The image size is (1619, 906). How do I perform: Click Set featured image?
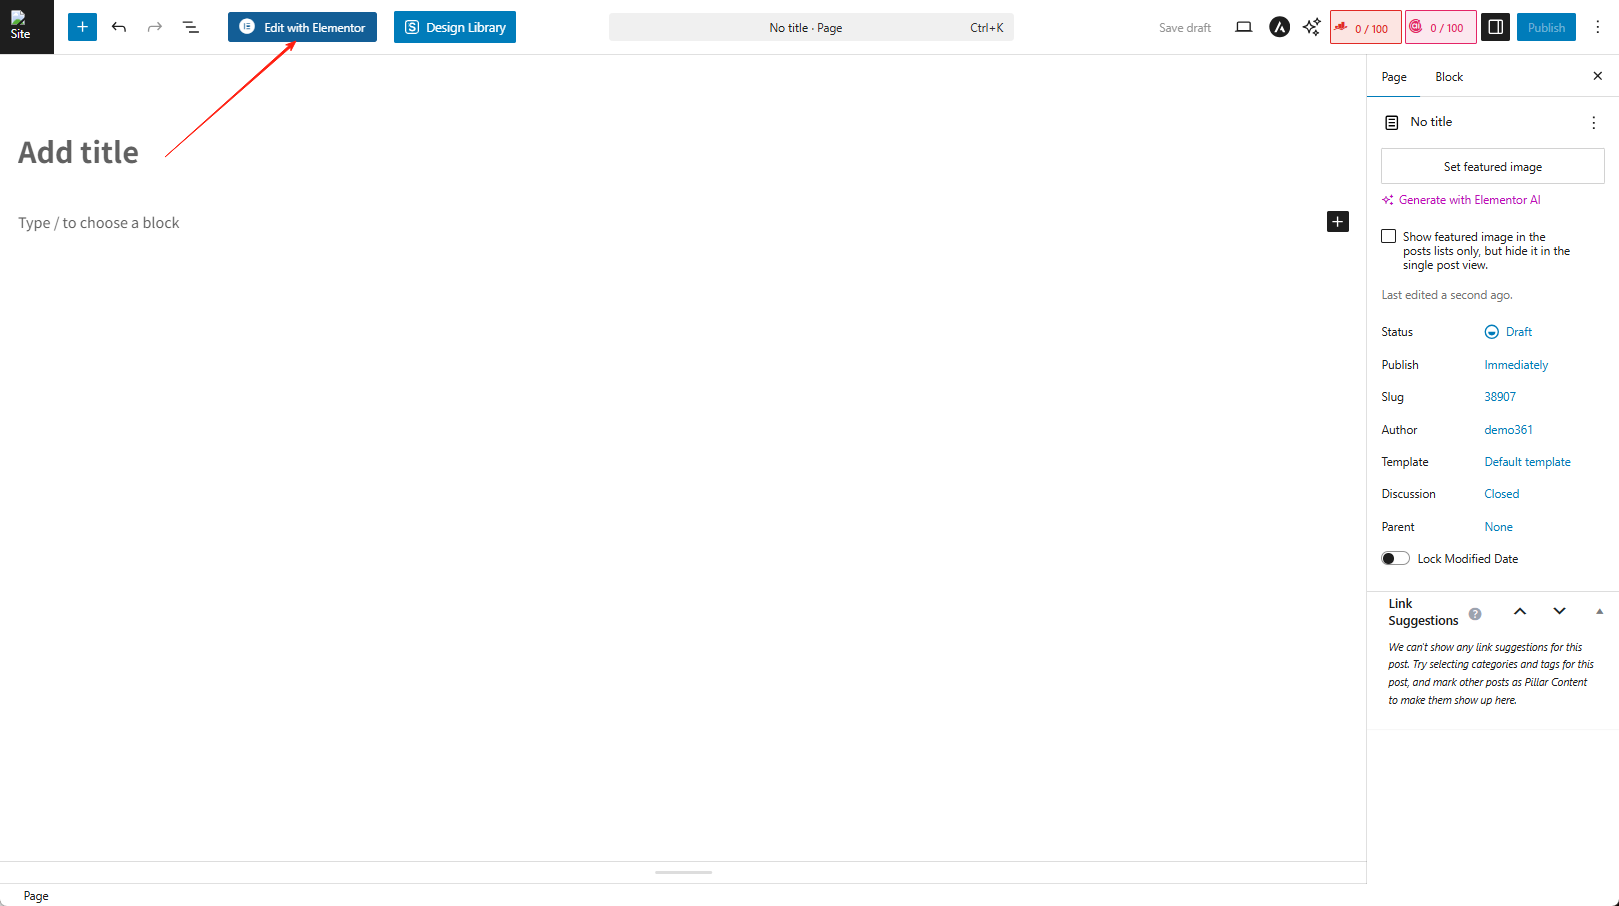pyautogui.click(x=1493, y=166)
